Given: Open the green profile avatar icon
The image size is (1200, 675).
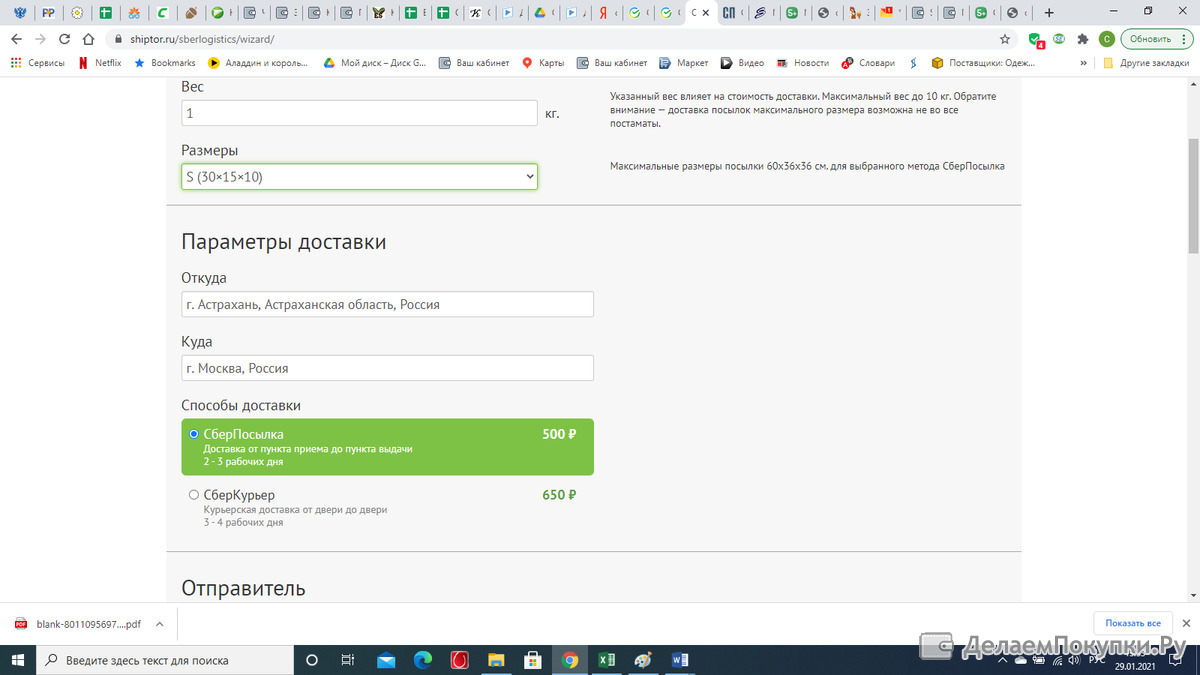Looking at the screenshot, I should 1106,39.
